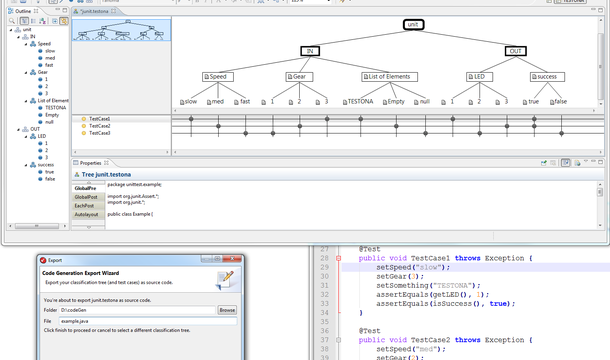Select TestCase1 in test case list
610x360 pixels.
[x=100, y=119]
